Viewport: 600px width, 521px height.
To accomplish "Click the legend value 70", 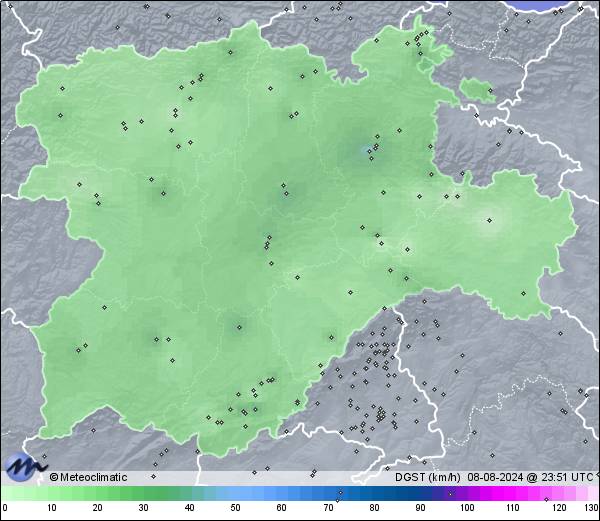I will [x=328, y=508].
